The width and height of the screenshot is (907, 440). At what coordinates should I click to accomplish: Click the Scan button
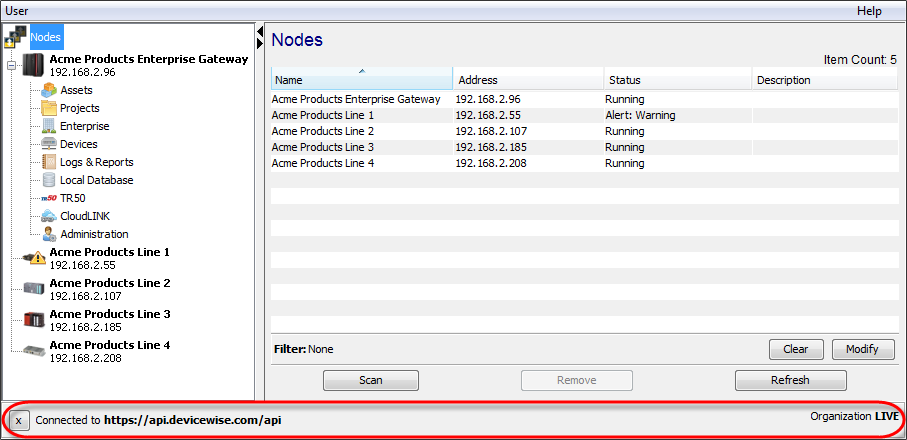[x=370, y=380]
